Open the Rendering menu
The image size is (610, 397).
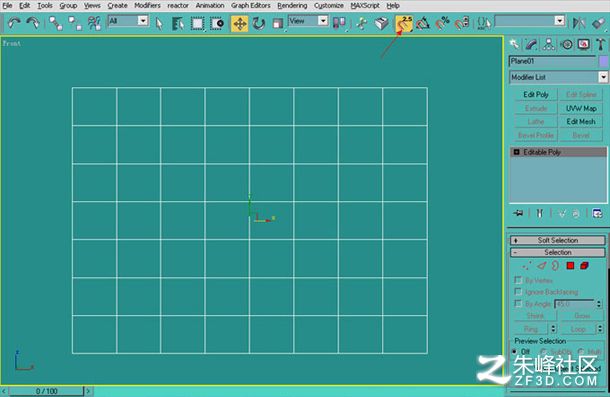tap(292, 5)
